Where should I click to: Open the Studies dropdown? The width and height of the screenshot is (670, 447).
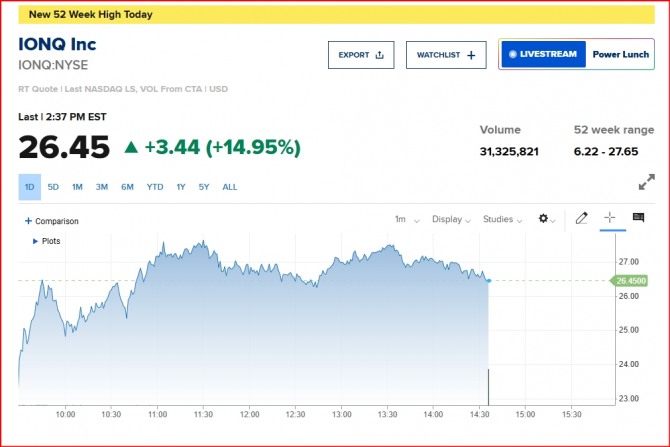(x=501, y=219)
